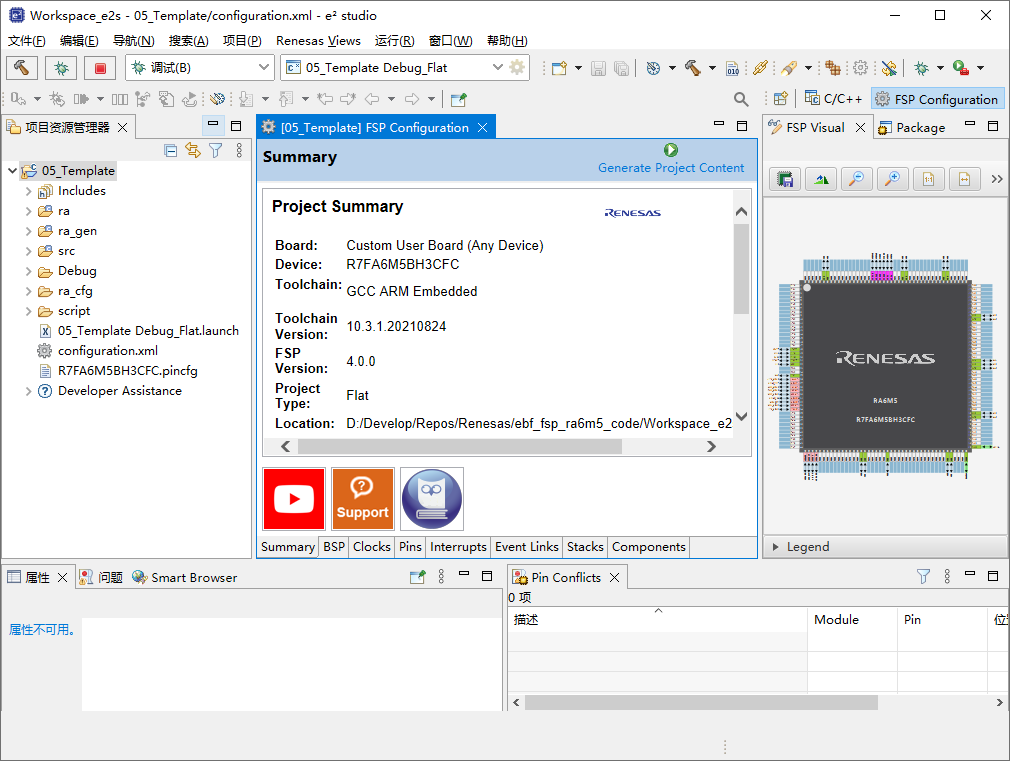The height and width of the screenshot is (761, 1010).
Task: Edit launch configuration via gear icon
Action: click(517, 67)
